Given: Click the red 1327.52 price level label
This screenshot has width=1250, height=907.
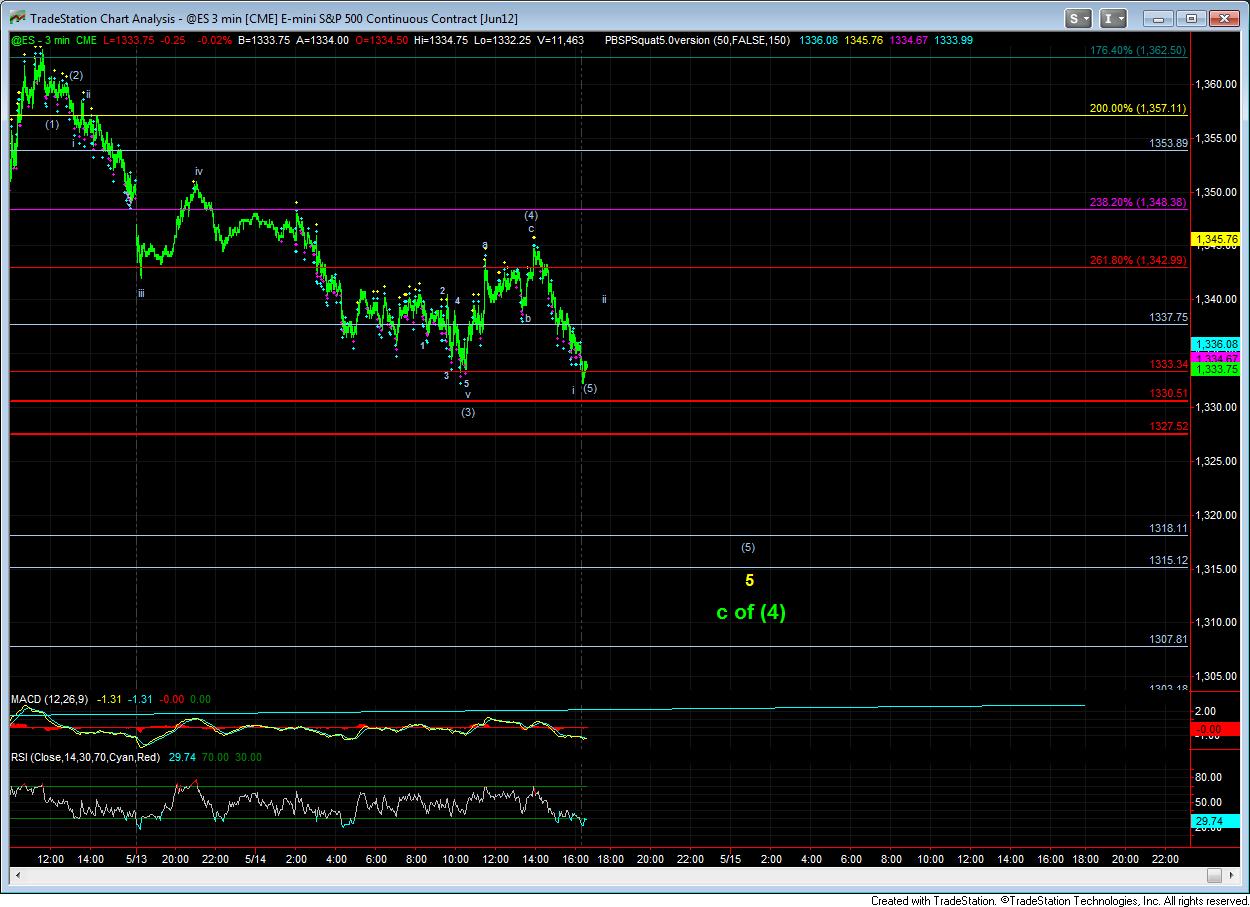Looking at the screenshot, I should (1168, 426).
